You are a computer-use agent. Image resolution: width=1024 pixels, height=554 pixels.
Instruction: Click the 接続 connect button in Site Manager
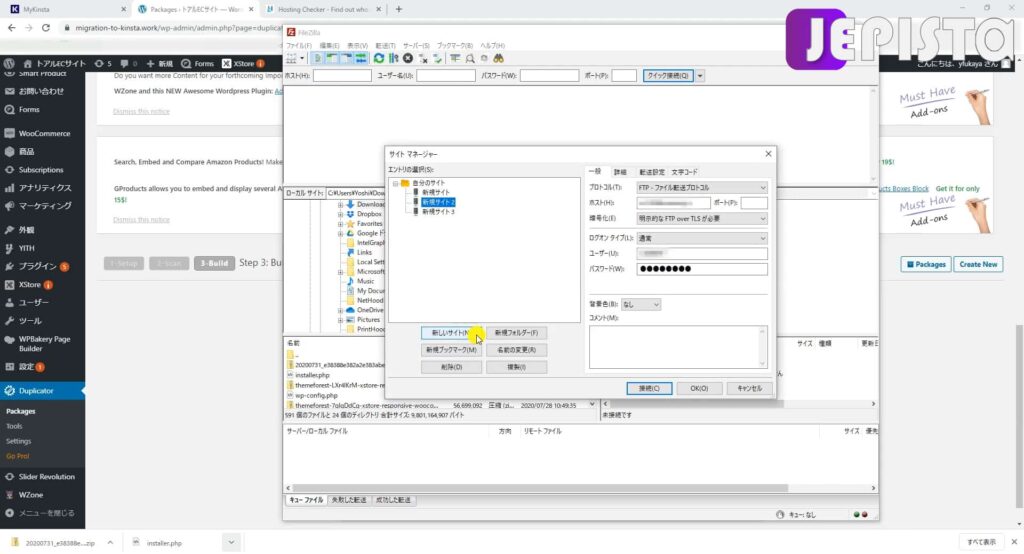pos(649,389)
